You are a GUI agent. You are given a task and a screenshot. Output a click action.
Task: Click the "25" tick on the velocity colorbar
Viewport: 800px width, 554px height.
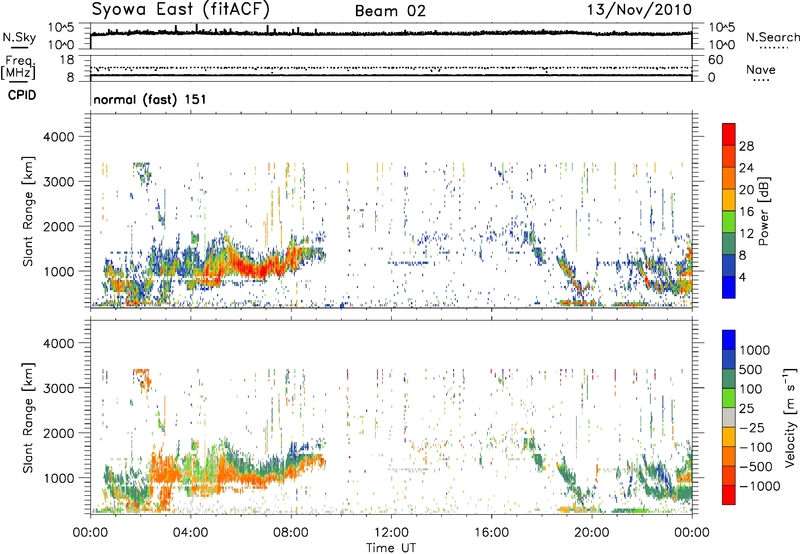pos(746,408)
